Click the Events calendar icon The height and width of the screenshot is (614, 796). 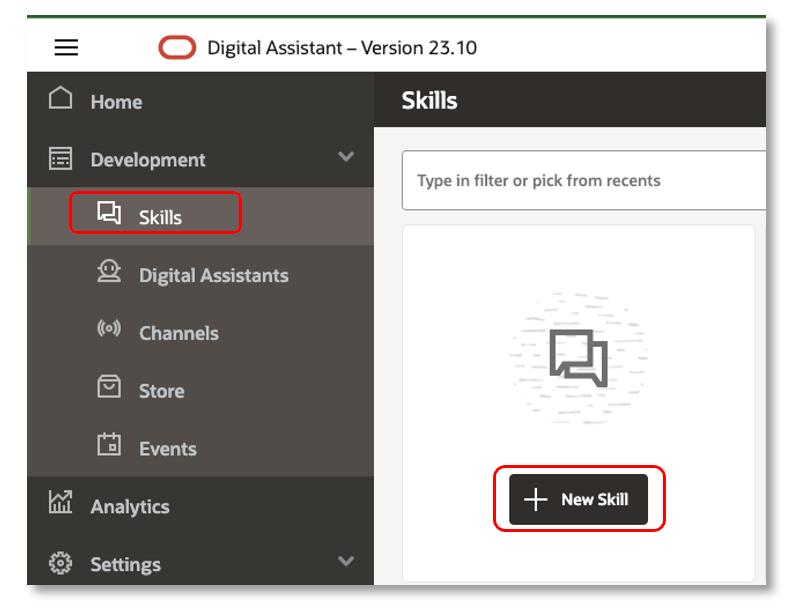[109, 444]
